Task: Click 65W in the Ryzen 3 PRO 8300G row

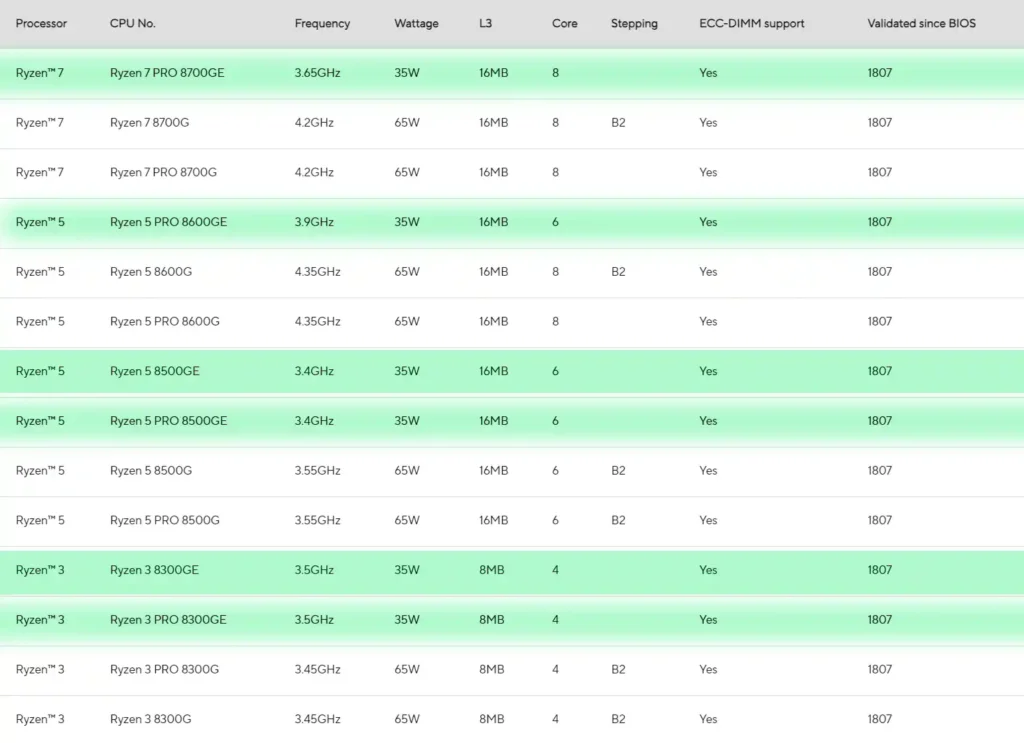Action: [407, 669]
